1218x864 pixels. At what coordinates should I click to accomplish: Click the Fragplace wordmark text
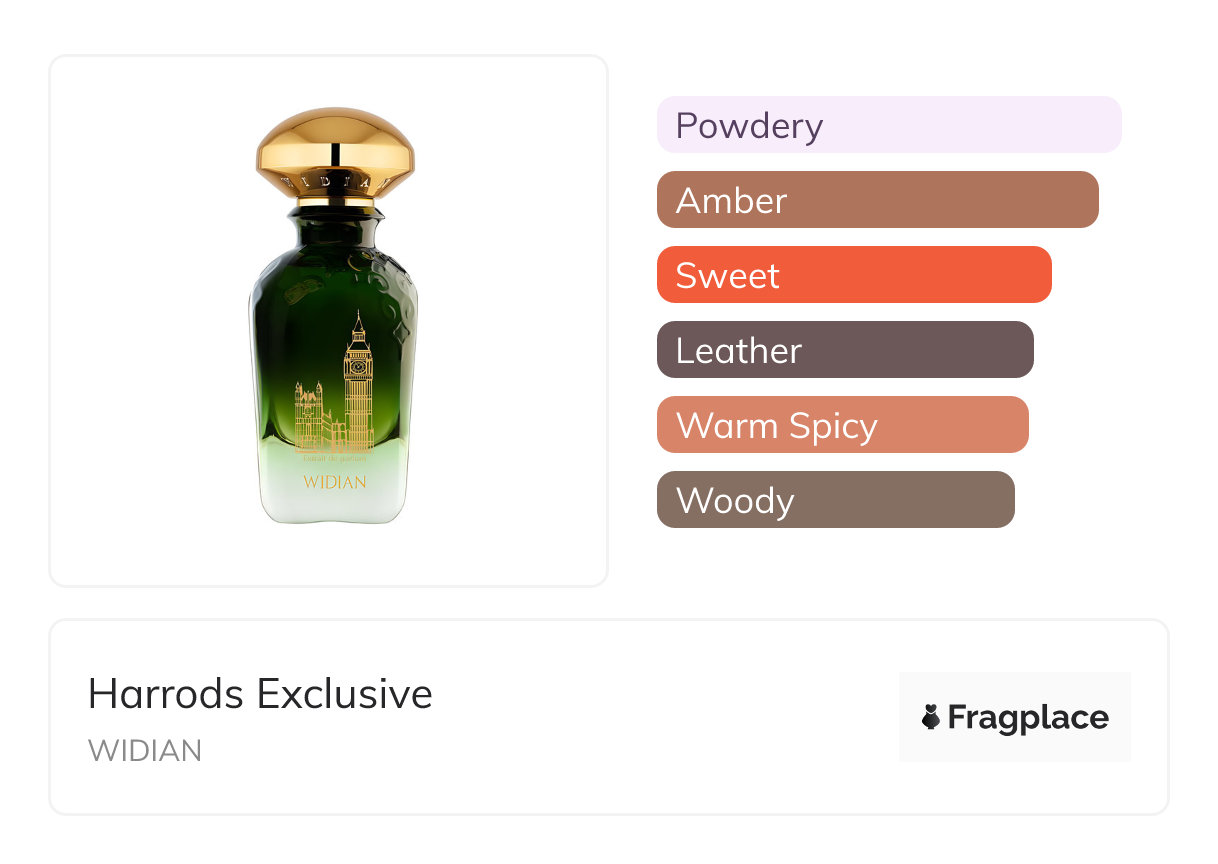tap(1028, 717)
